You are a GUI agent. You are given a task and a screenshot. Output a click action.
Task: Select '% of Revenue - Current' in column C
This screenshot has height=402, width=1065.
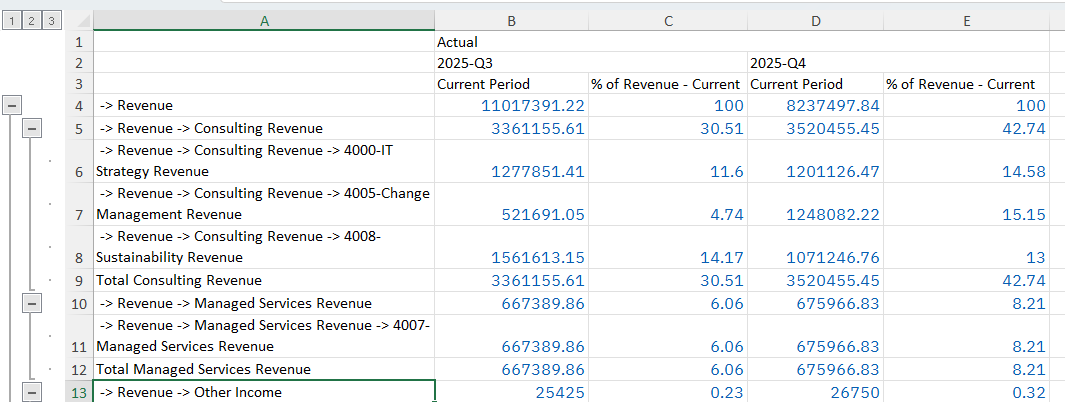[x=668, y=84]
